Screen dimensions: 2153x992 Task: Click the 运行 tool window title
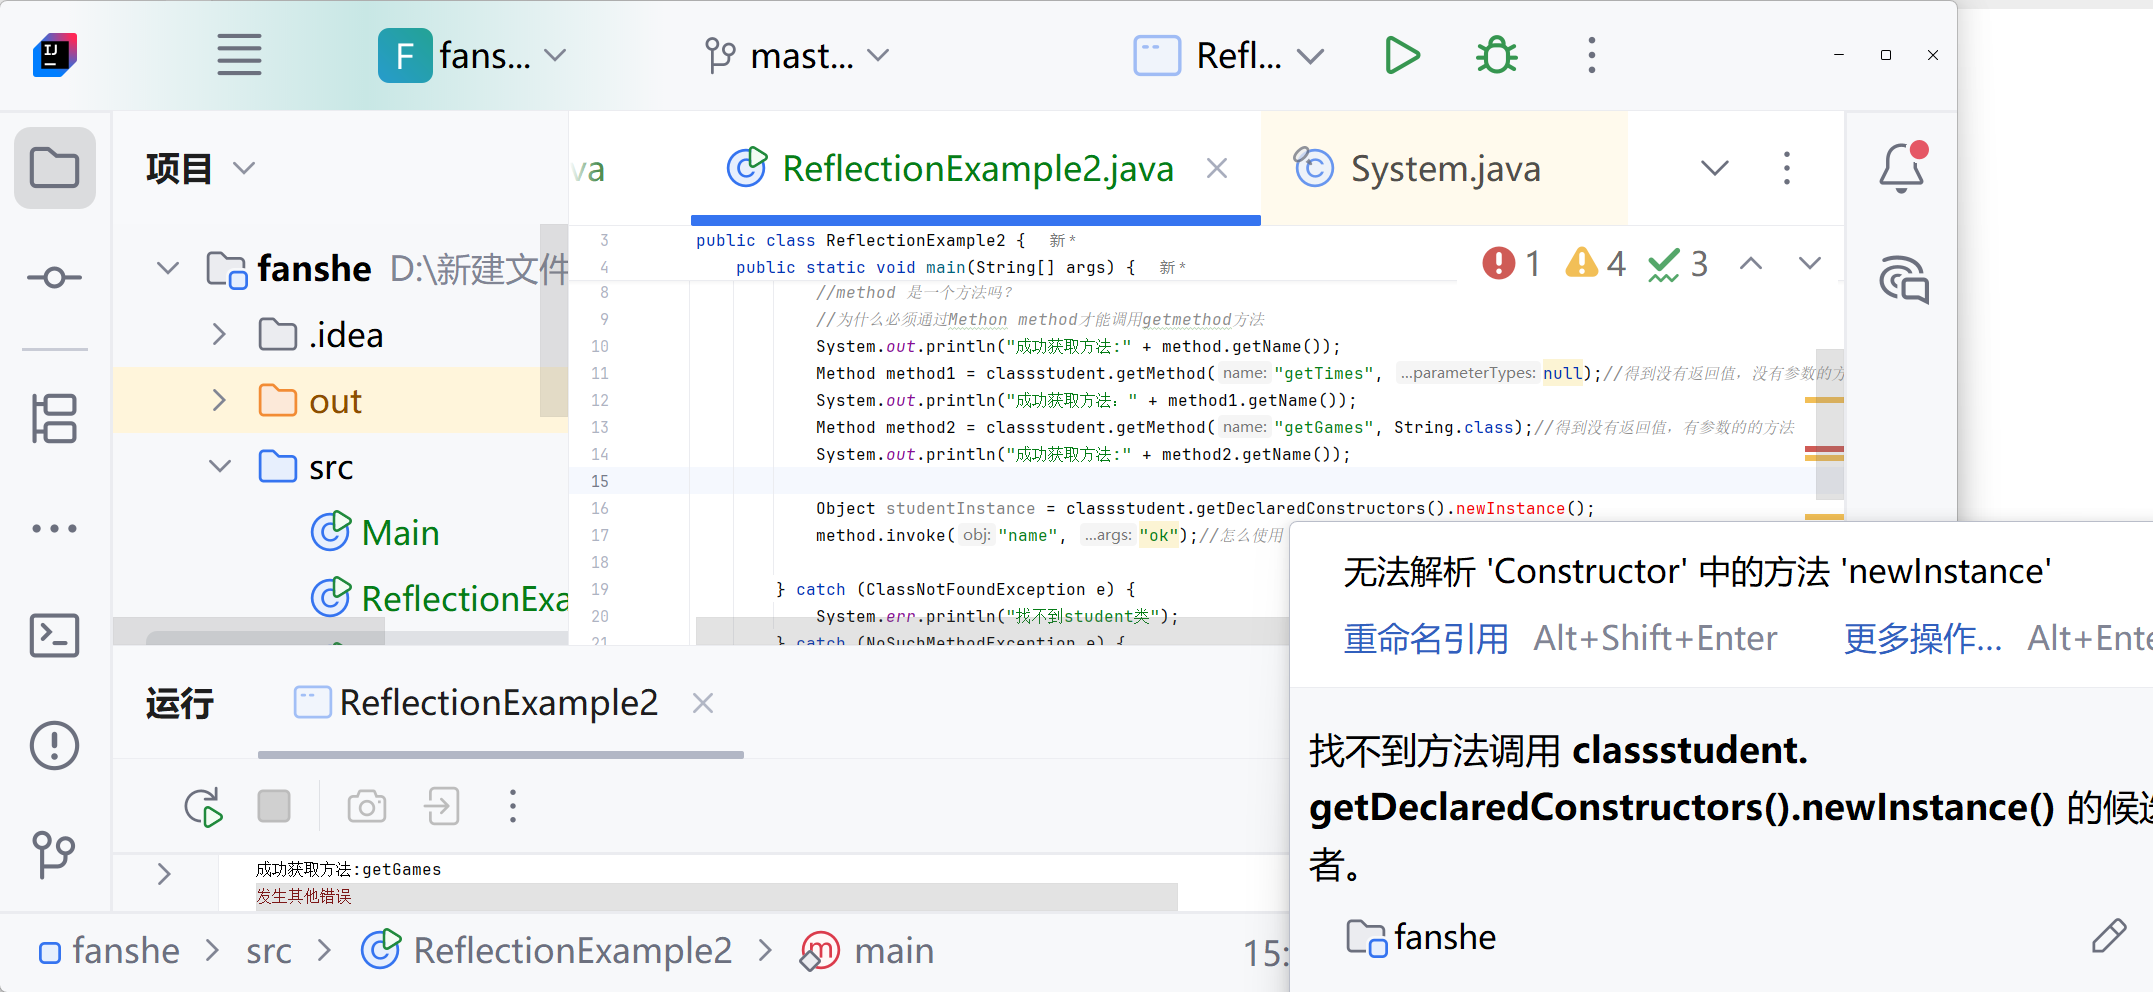(x=179, y=703)
